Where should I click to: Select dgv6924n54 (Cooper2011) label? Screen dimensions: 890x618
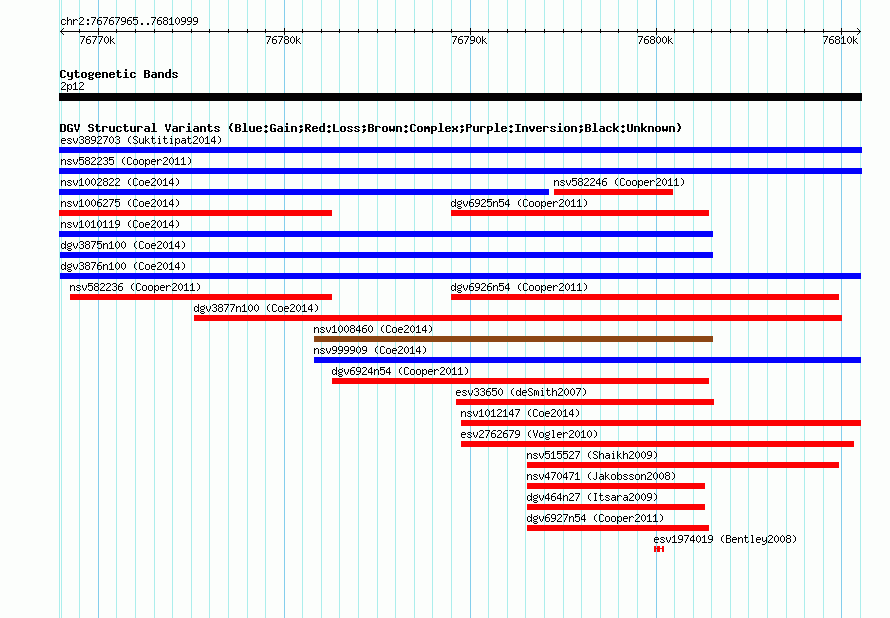coord(400,371)
